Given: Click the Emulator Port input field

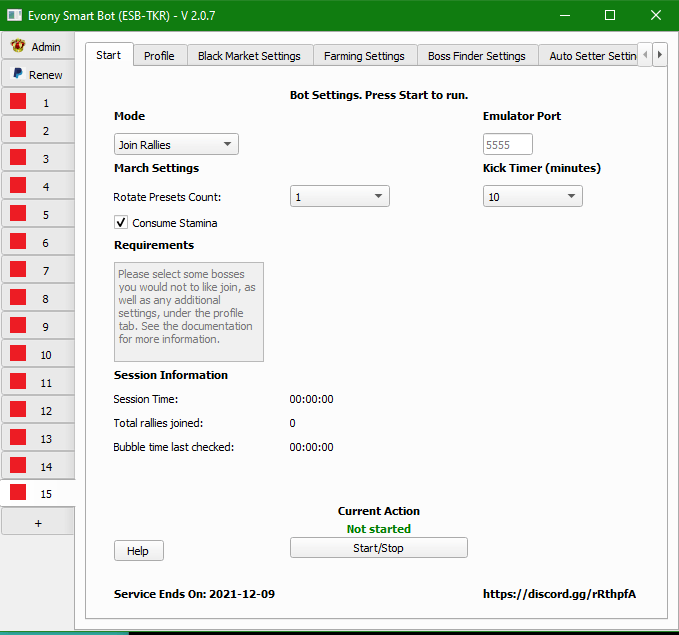Looking at the screenshot, I should pos(507,145).
